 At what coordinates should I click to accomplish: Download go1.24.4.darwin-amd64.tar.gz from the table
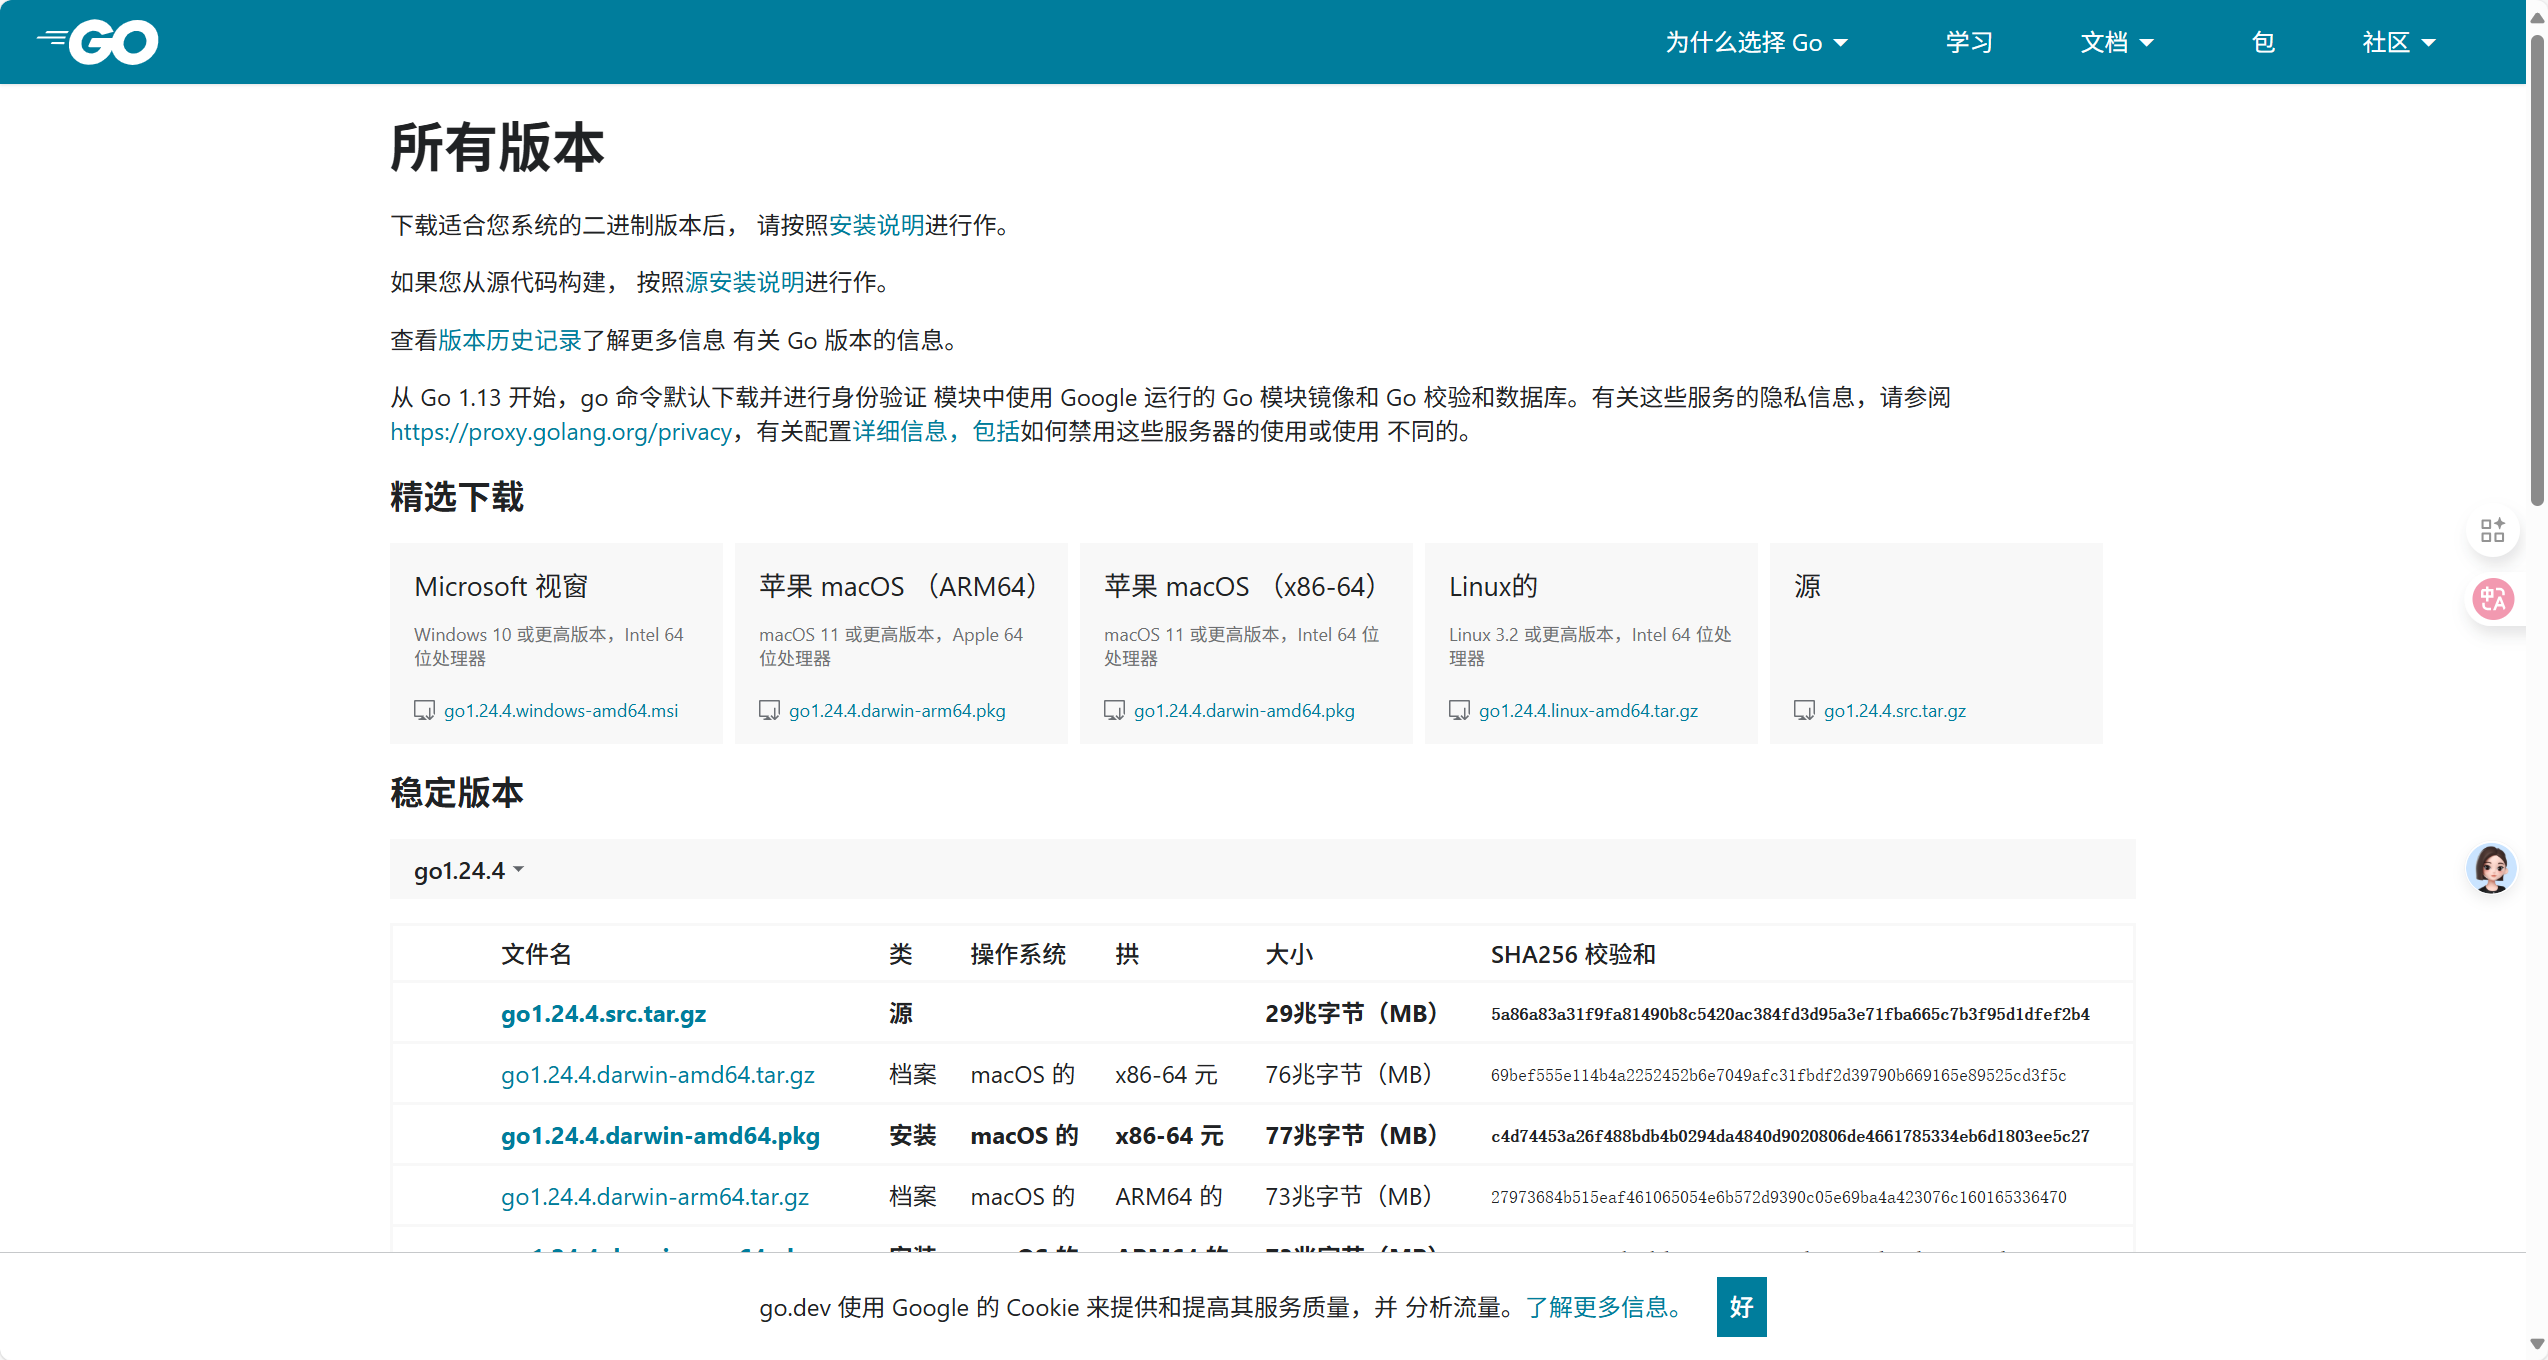coord(657,1075)
